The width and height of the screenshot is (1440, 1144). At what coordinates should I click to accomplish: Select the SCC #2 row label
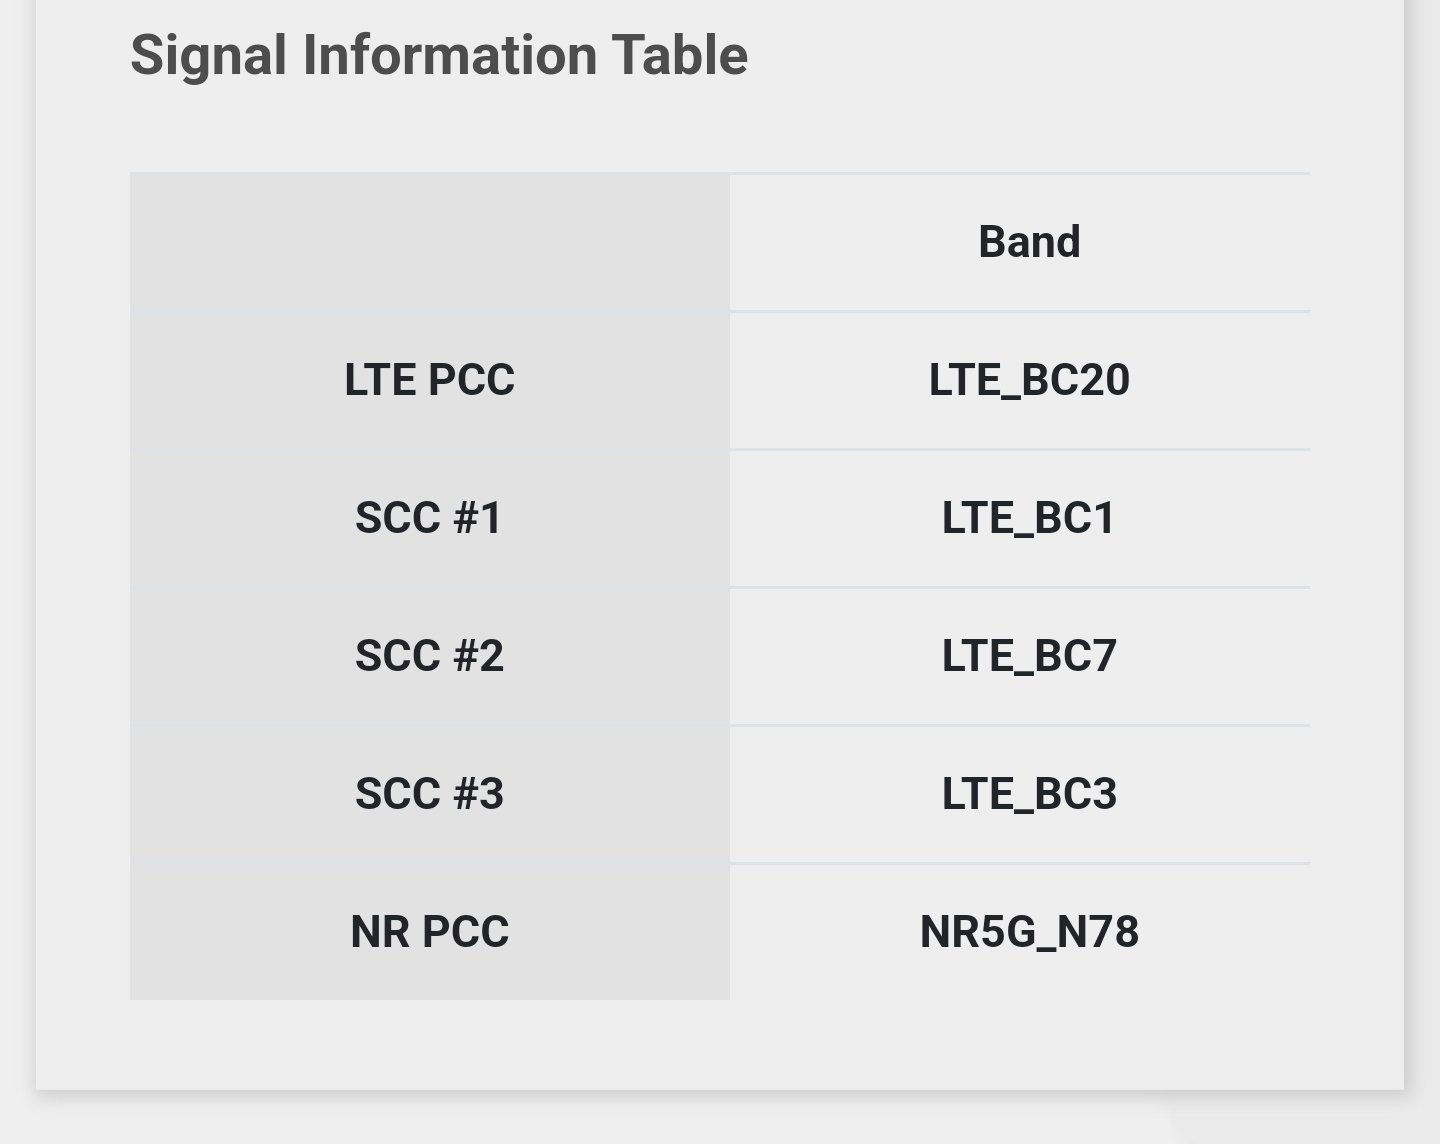coord(430,656)
